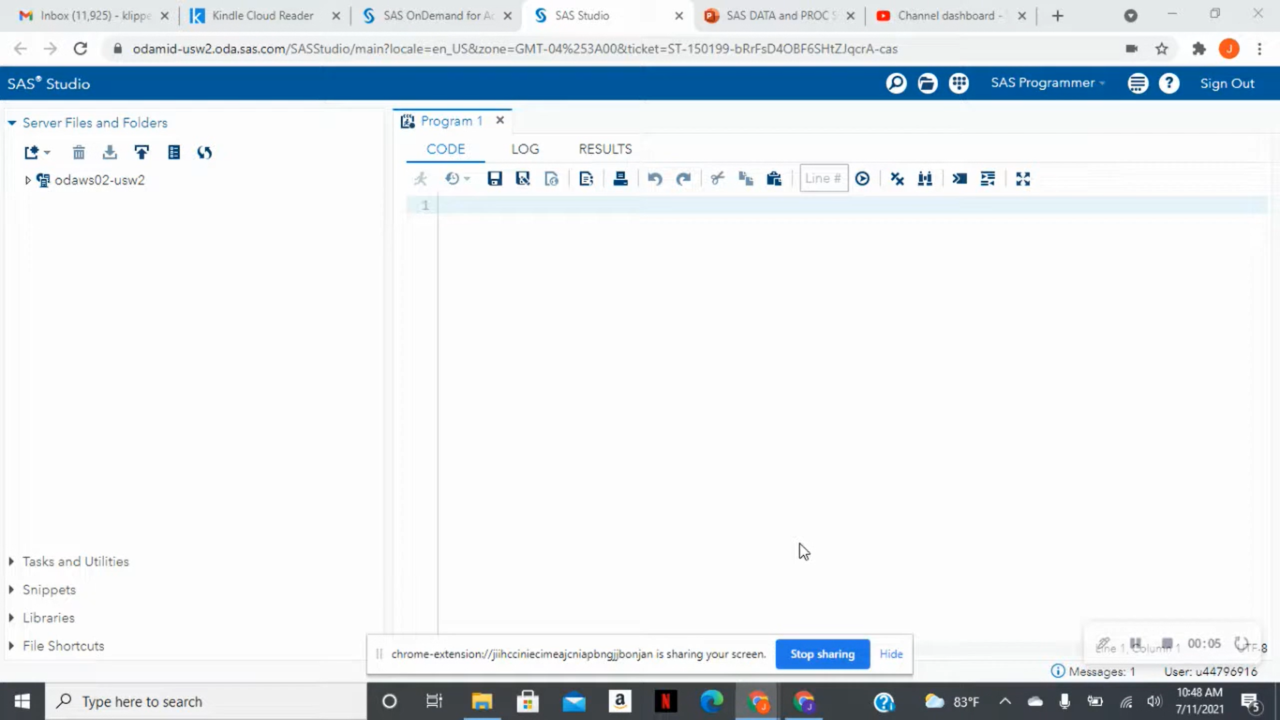Save the program with the floppy disk icon

(x=494, y=179)
